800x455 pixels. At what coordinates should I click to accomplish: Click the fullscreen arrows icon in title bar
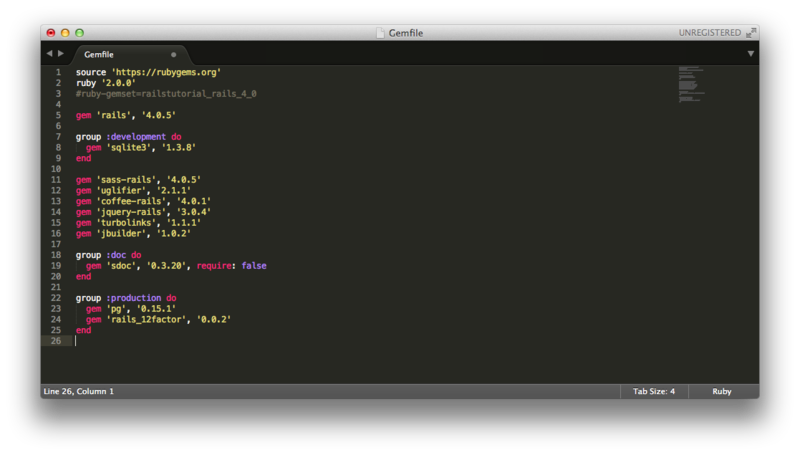coord(751,33)
